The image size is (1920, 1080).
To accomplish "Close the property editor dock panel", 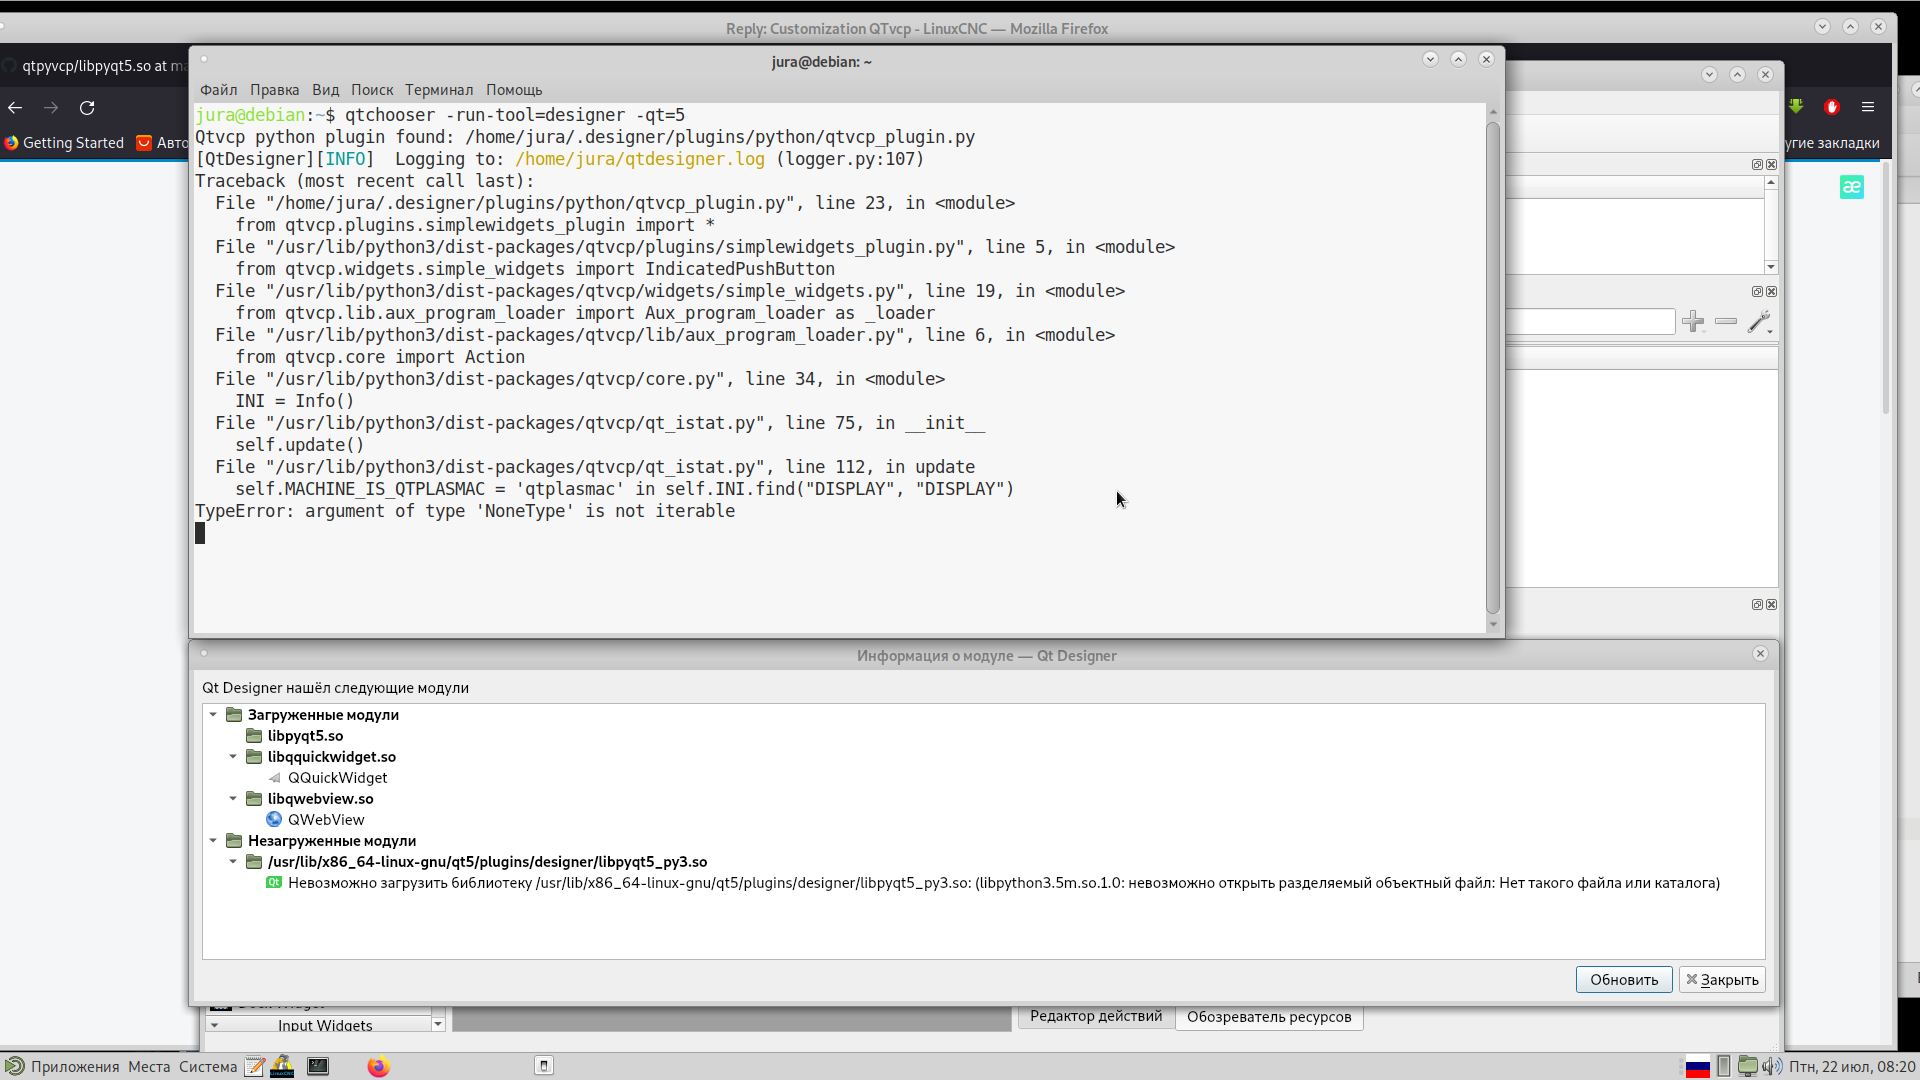I will [1771, 292].
